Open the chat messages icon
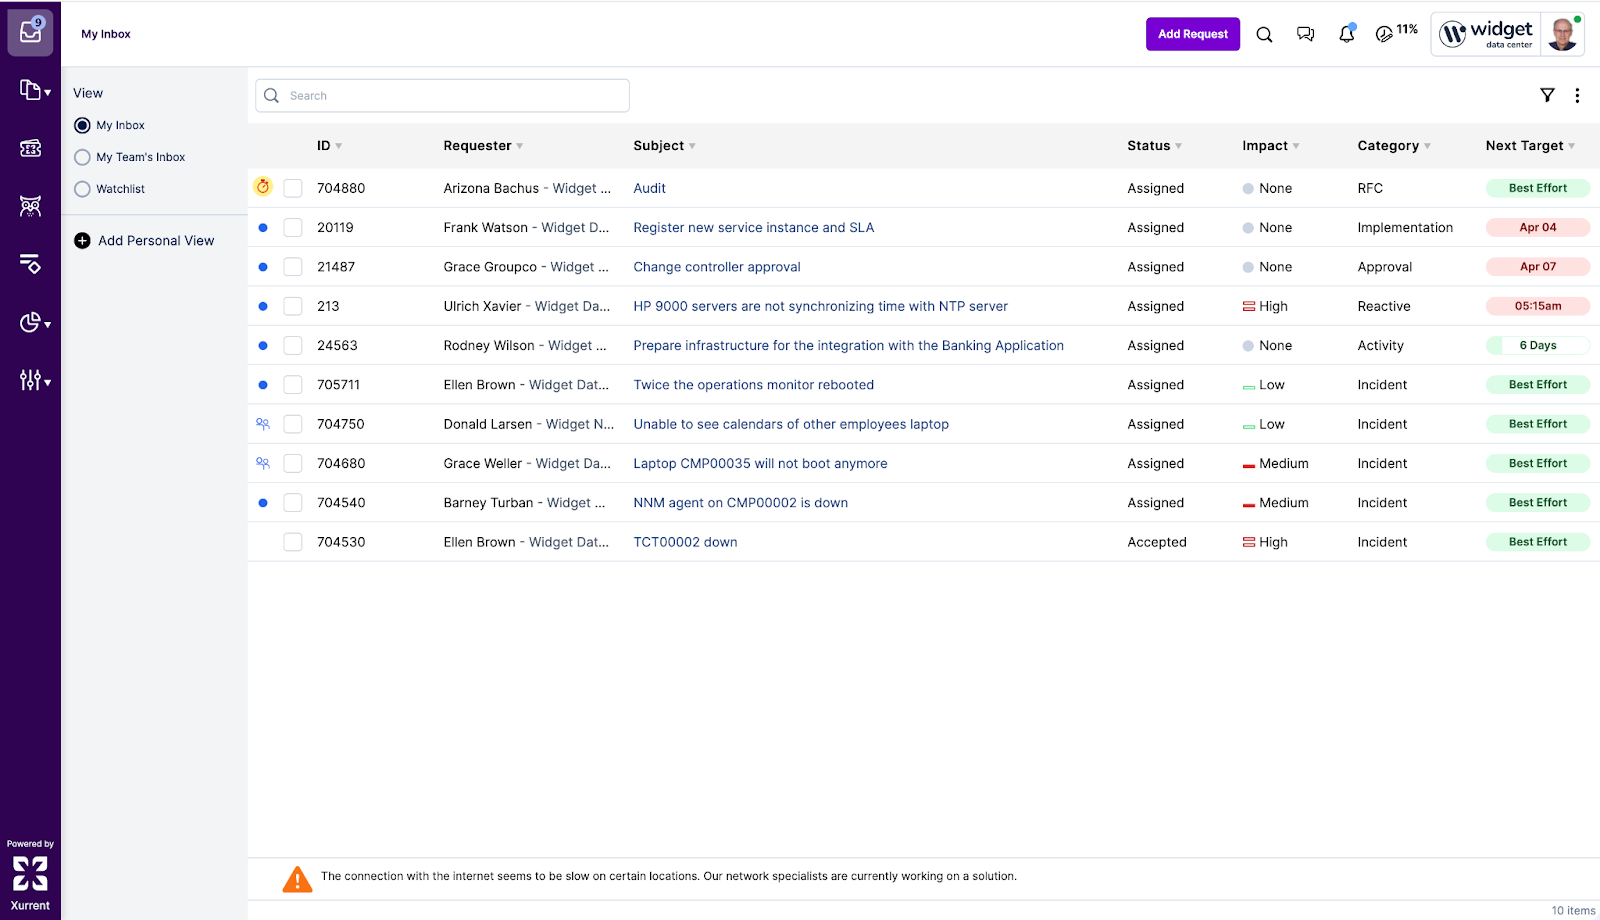1600x920 pixels. [1304, 33]
